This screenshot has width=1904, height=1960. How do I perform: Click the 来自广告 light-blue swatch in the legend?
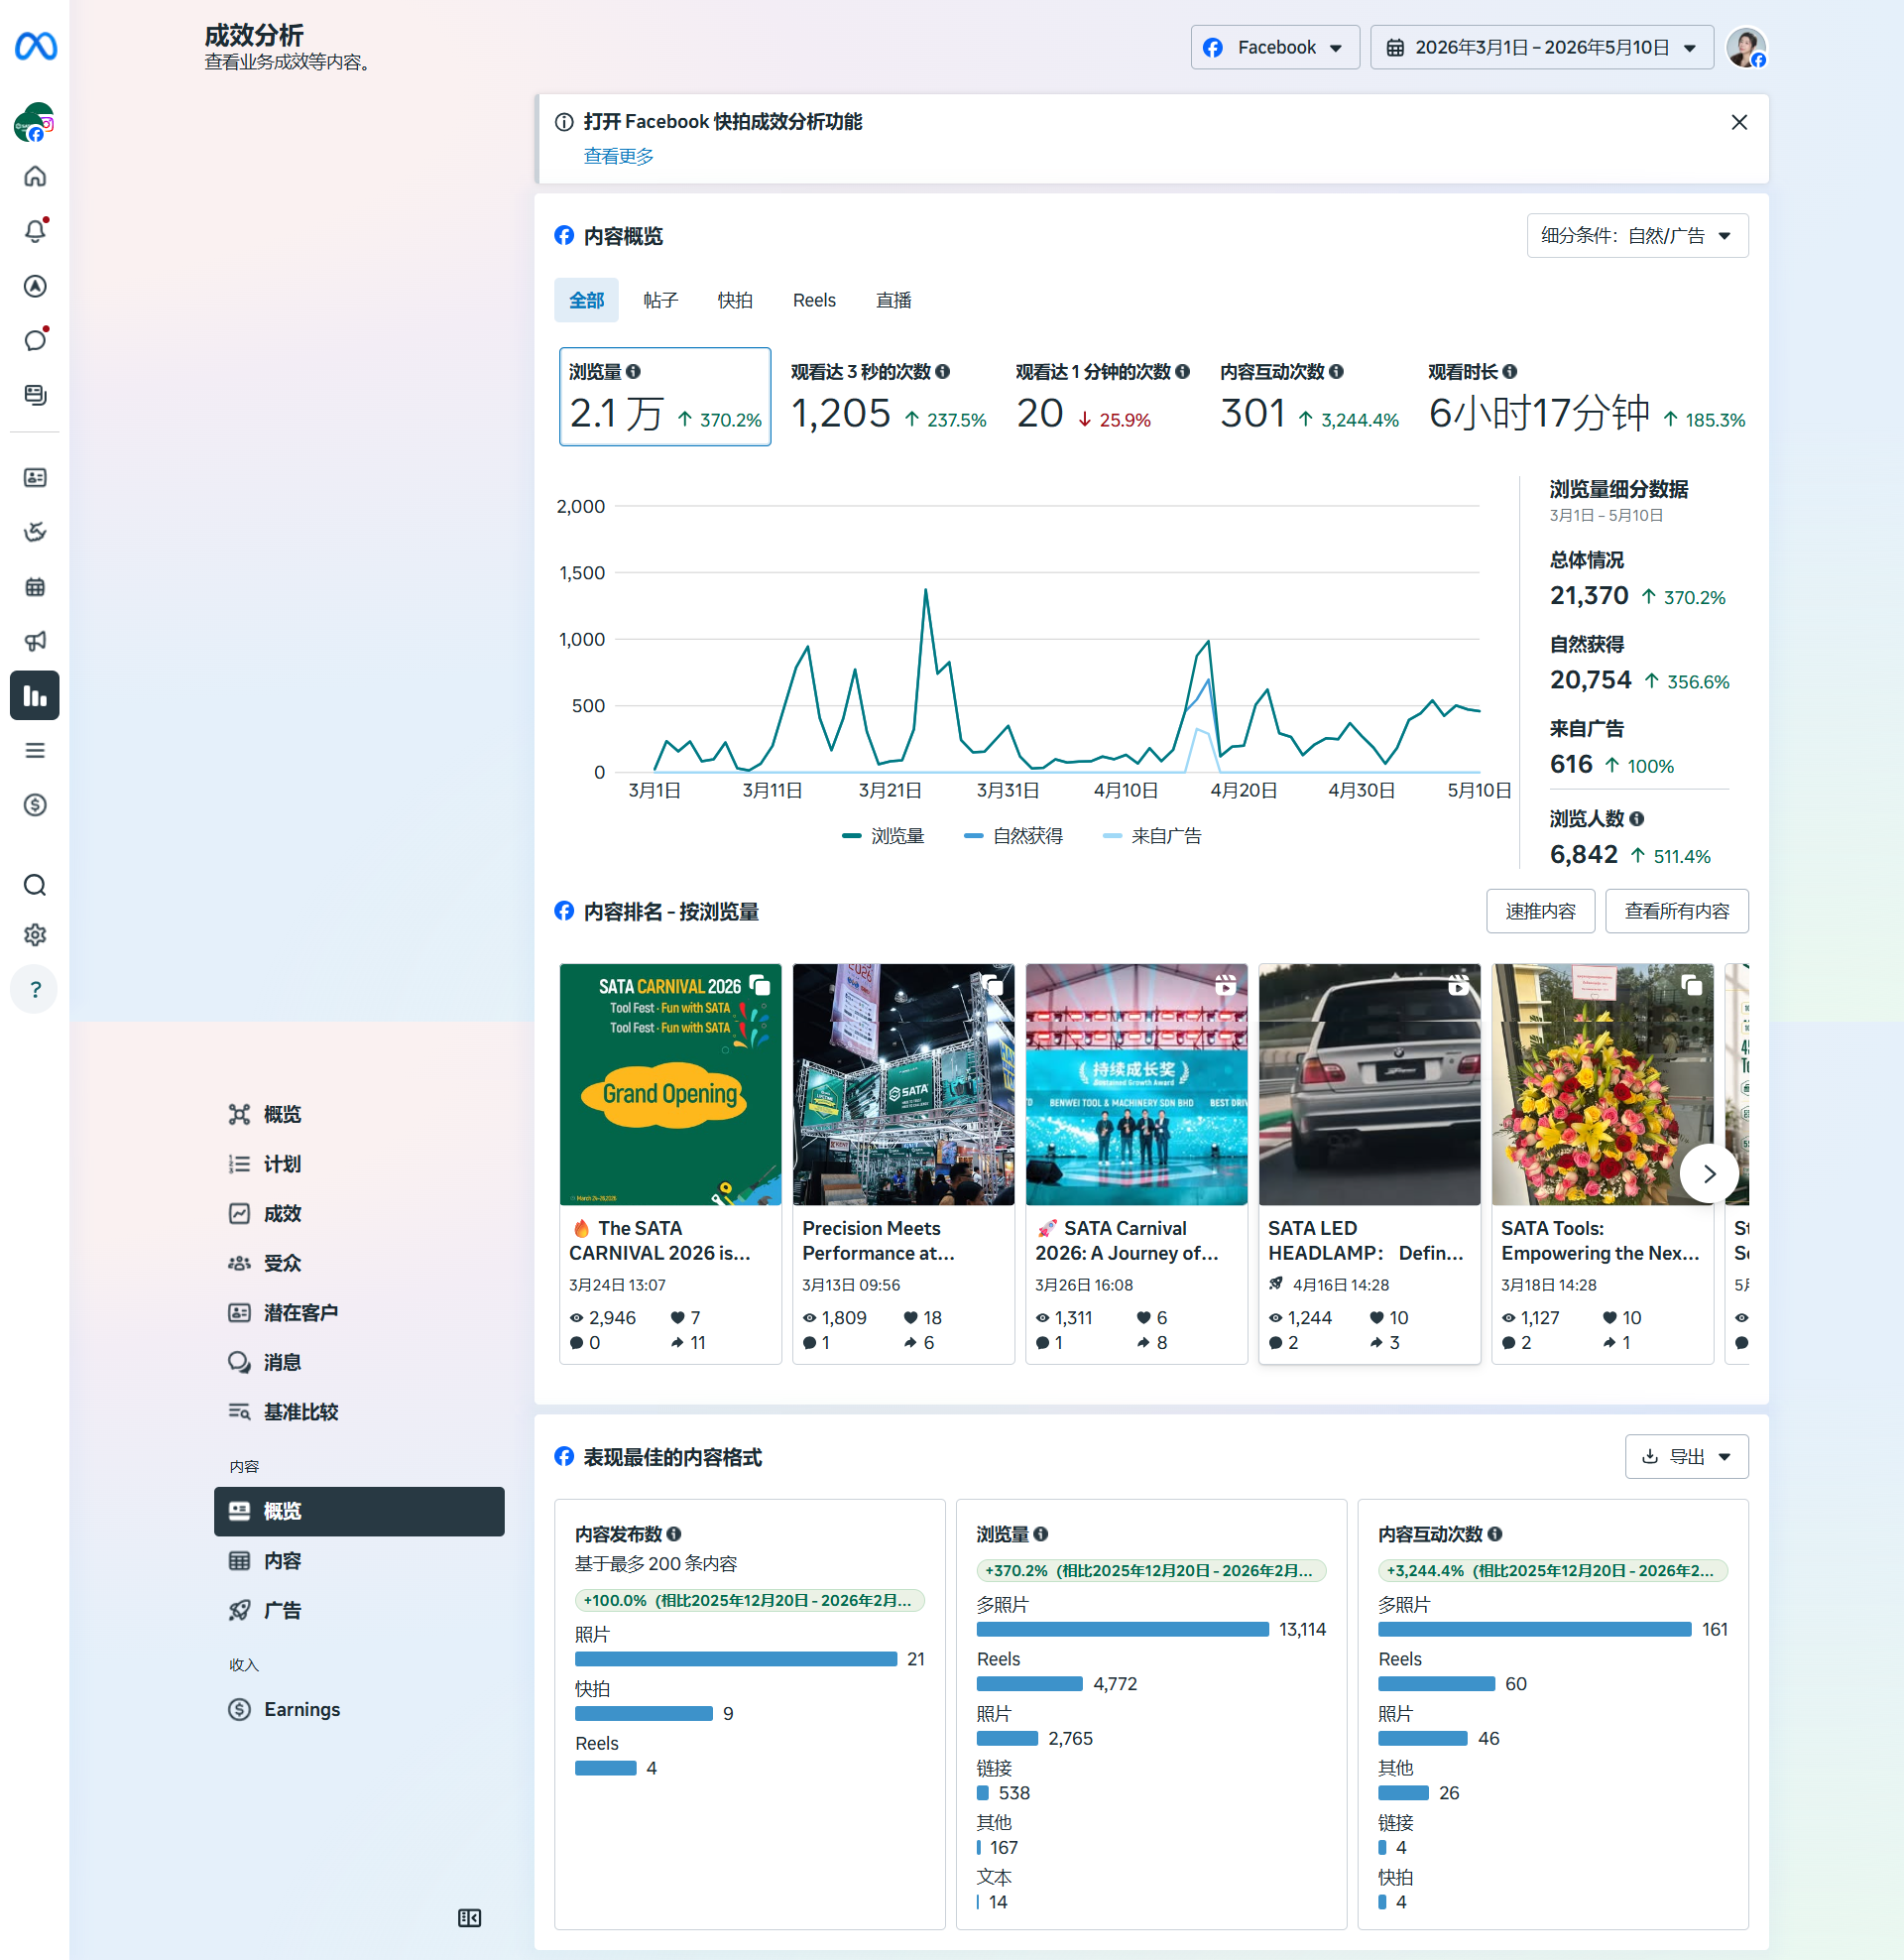tap(1112, 836)
